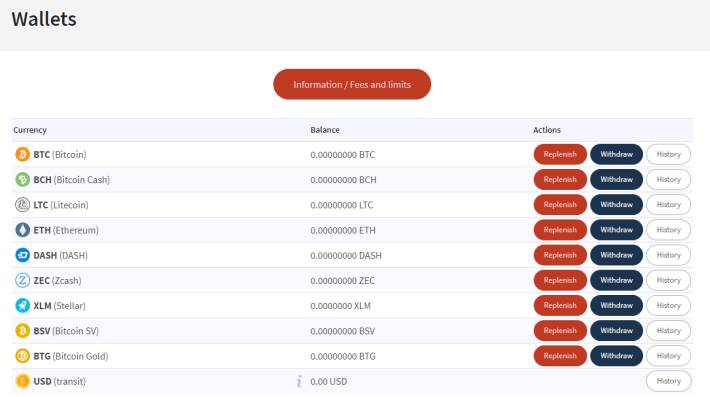Click the '0.00000000 BTG' balance value
The height and width of the screenshot is (397, 710).
(343, 357)
